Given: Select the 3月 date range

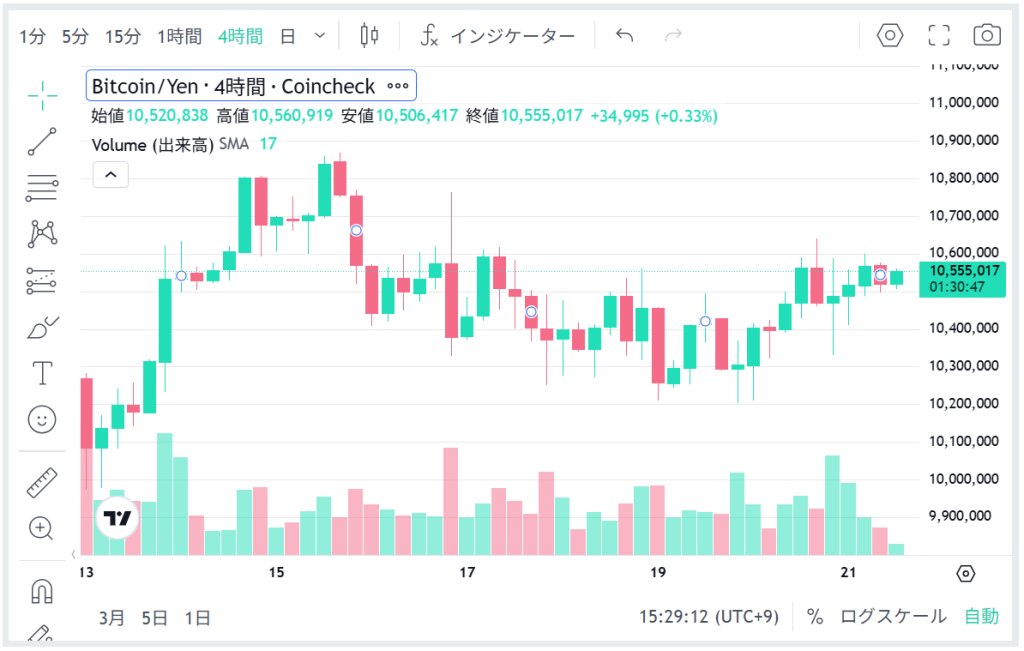Looking at the screenshot, I should click(112, 617).
